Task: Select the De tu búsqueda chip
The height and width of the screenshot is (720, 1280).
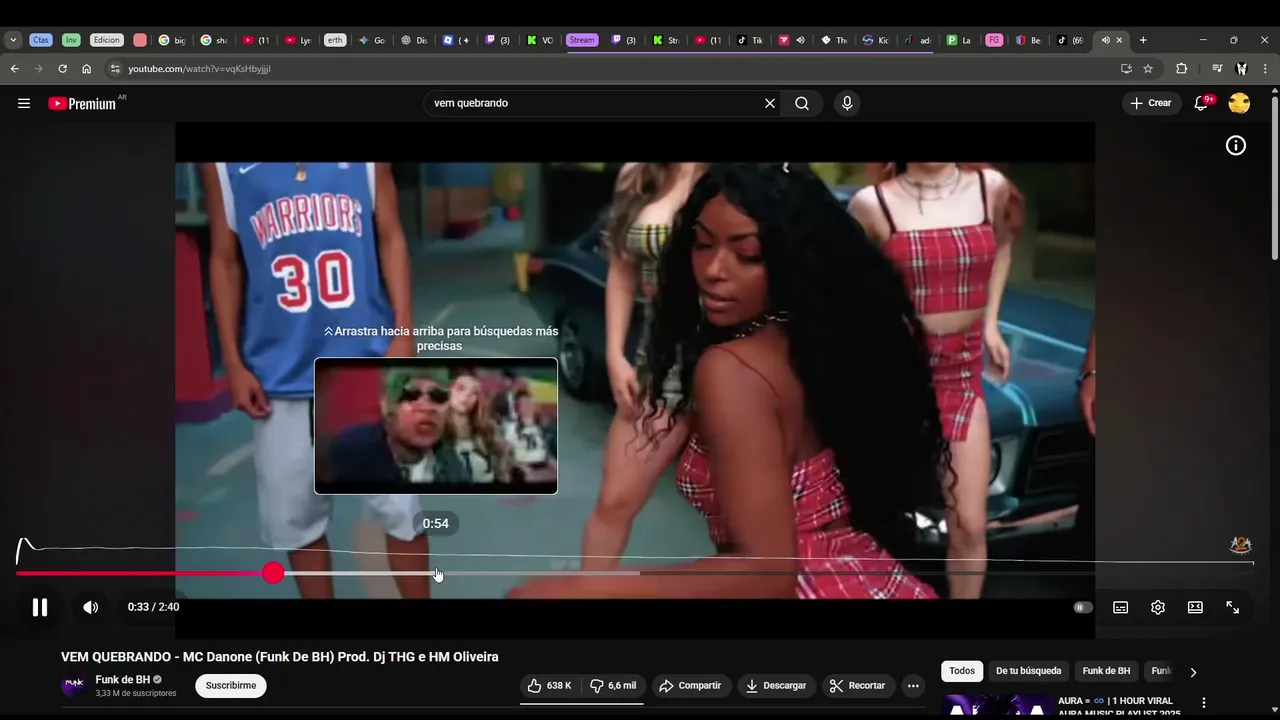Action: (1028, 671)
